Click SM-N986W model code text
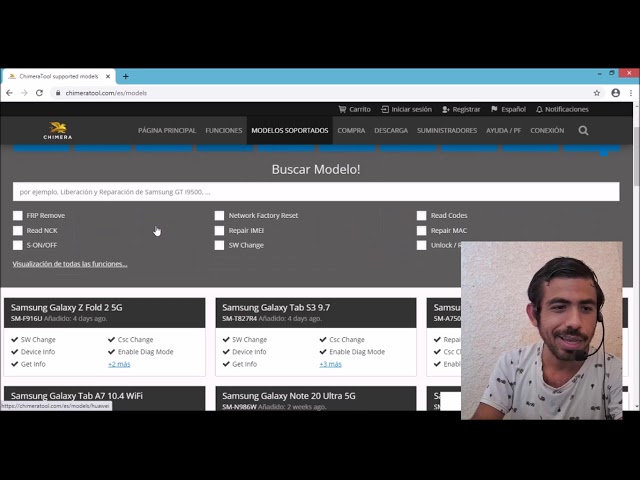Viewport: 640px width, 480px height. [x=240, y=407]
